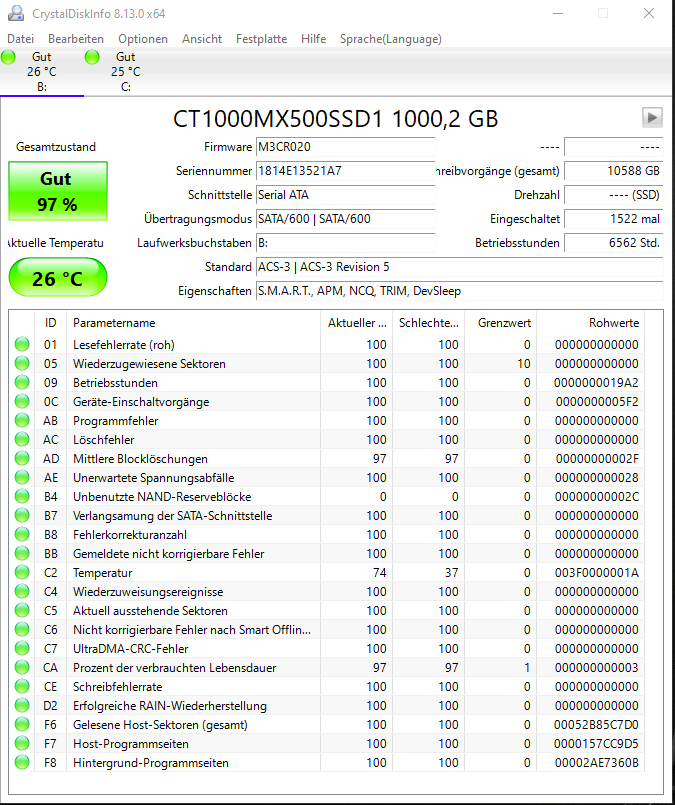This screenshot has width=675, height=805.
Task: Click status icon of row 09 Betriebsstunden
Action: tap(22, 382)
